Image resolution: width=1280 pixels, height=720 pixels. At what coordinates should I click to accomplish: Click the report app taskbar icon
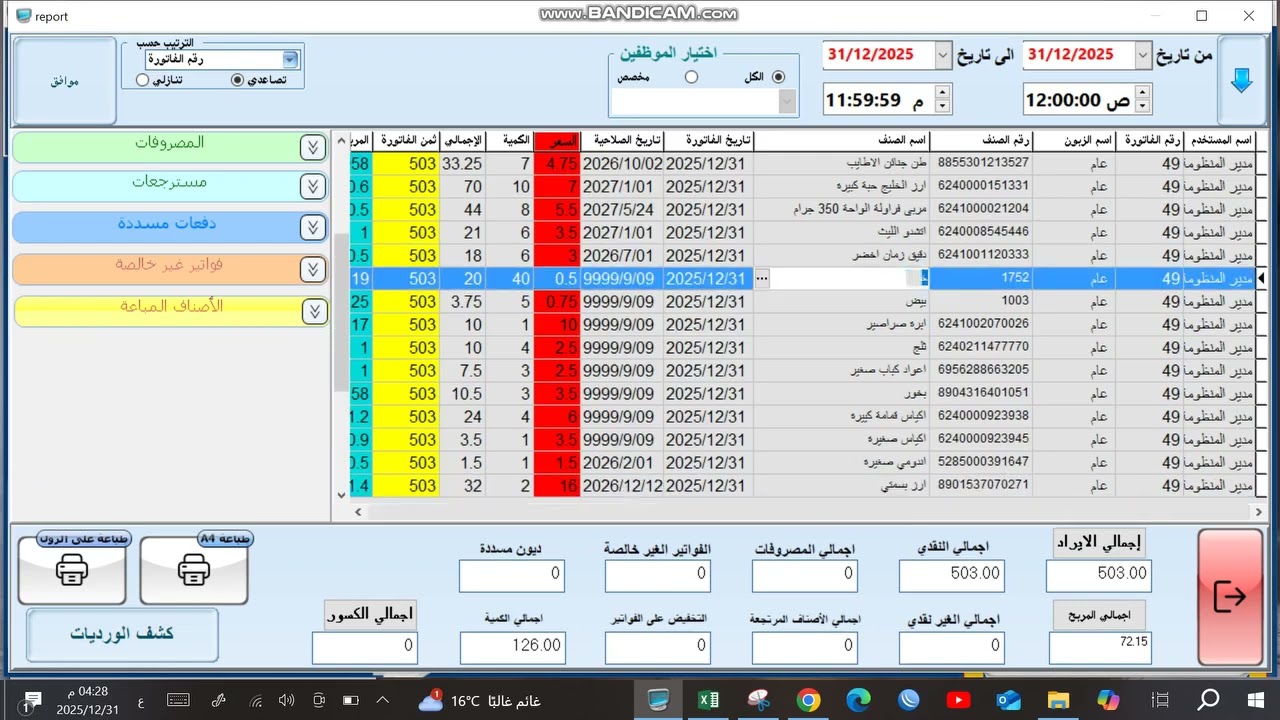[659, 700]
